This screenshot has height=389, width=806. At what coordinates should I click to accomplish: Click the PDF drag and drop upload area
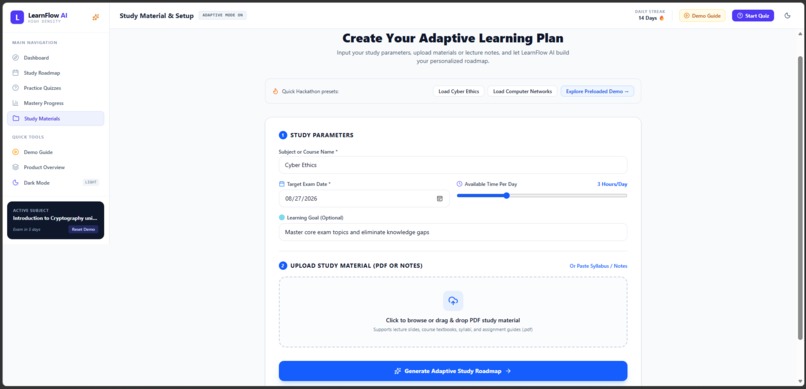(x=453, y=312)
